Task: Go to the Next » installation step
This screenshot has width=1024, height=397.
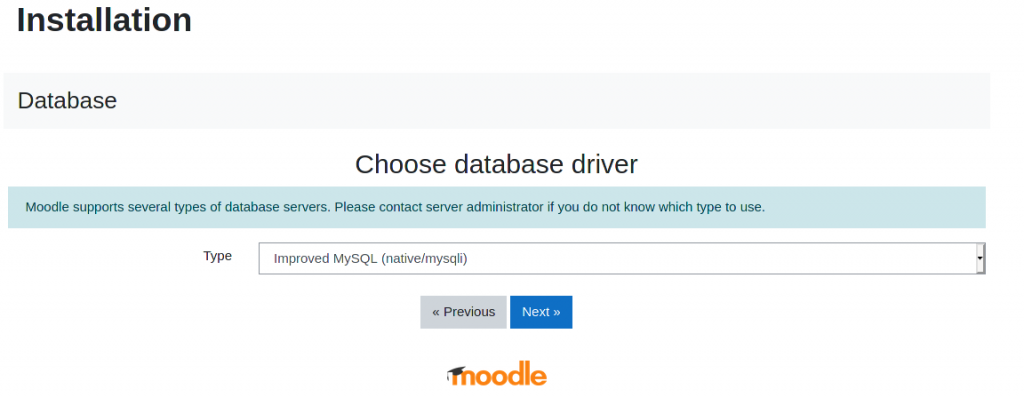Action: pos(541,312)
